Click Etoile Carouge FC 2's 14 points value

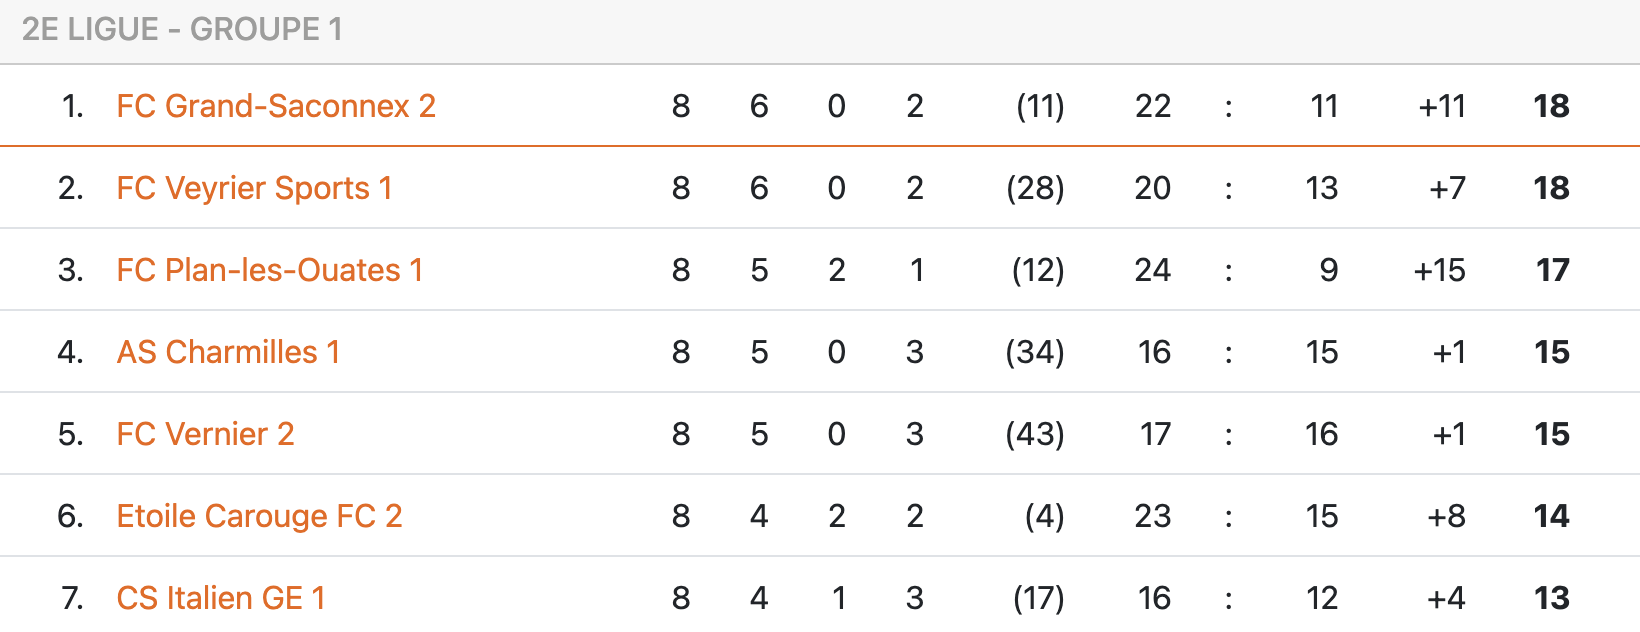tap(1551, 516)
